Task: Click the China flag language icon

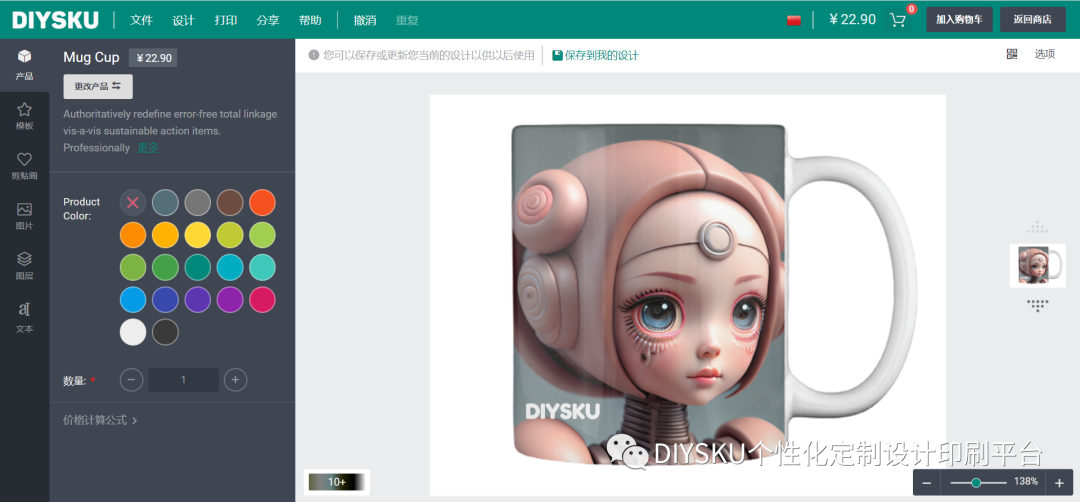Action: coord(793,20)
